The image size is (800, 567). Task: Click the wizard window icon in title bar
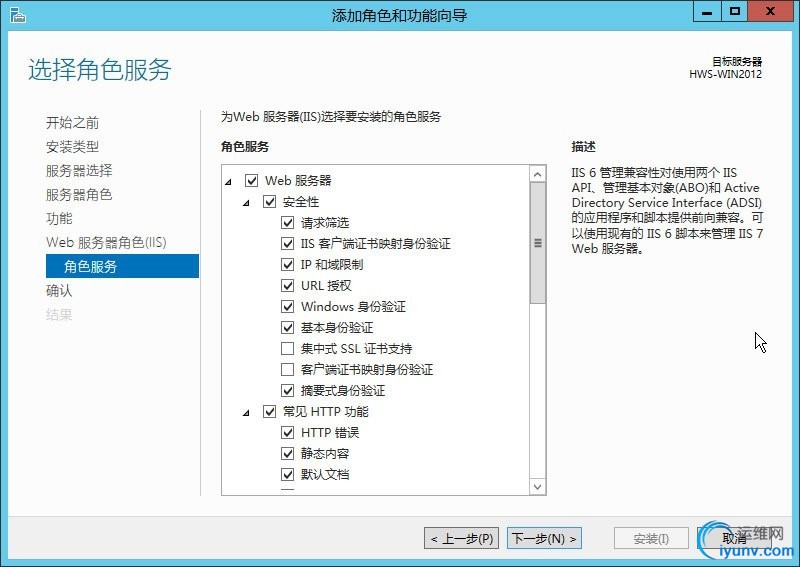(17, 15)
